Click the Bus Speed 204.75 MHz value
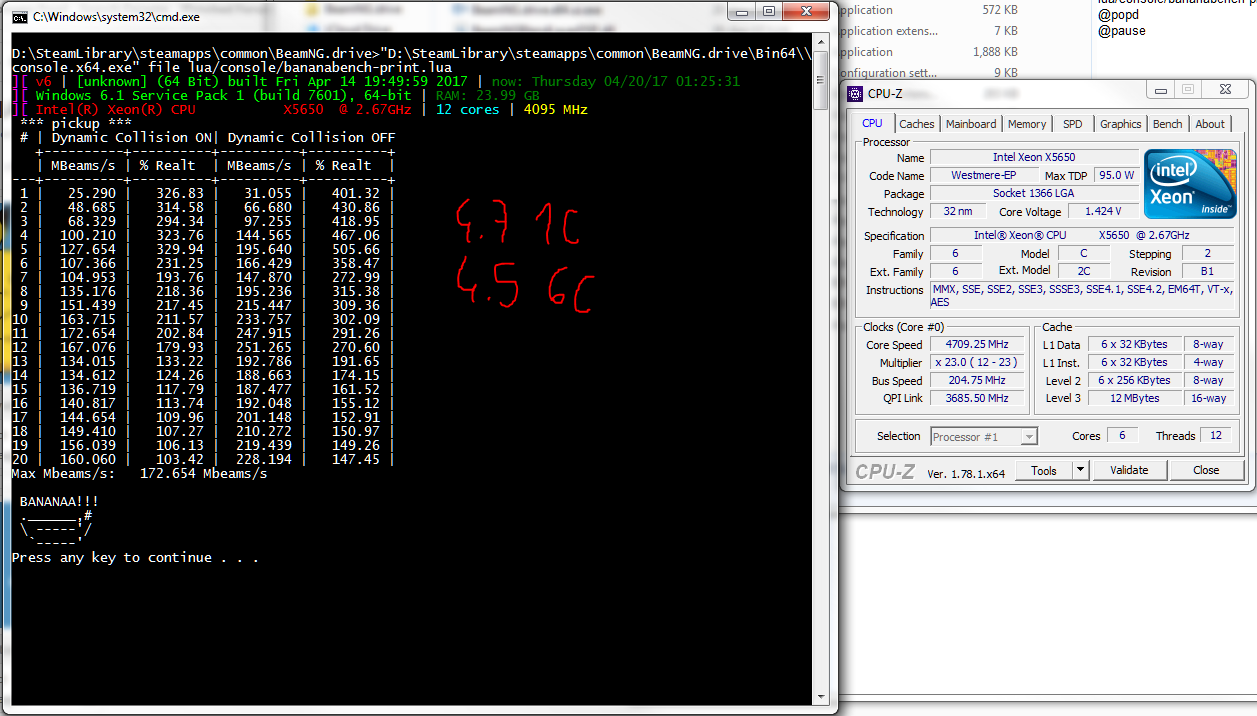This screenshot has width=1257, height=716. pos(977,380)
